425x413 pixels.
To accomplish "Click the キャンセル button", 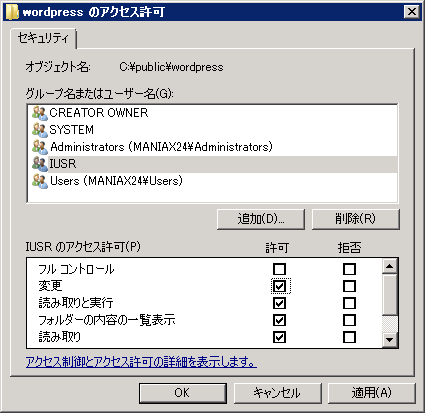I will coord(277,393).
